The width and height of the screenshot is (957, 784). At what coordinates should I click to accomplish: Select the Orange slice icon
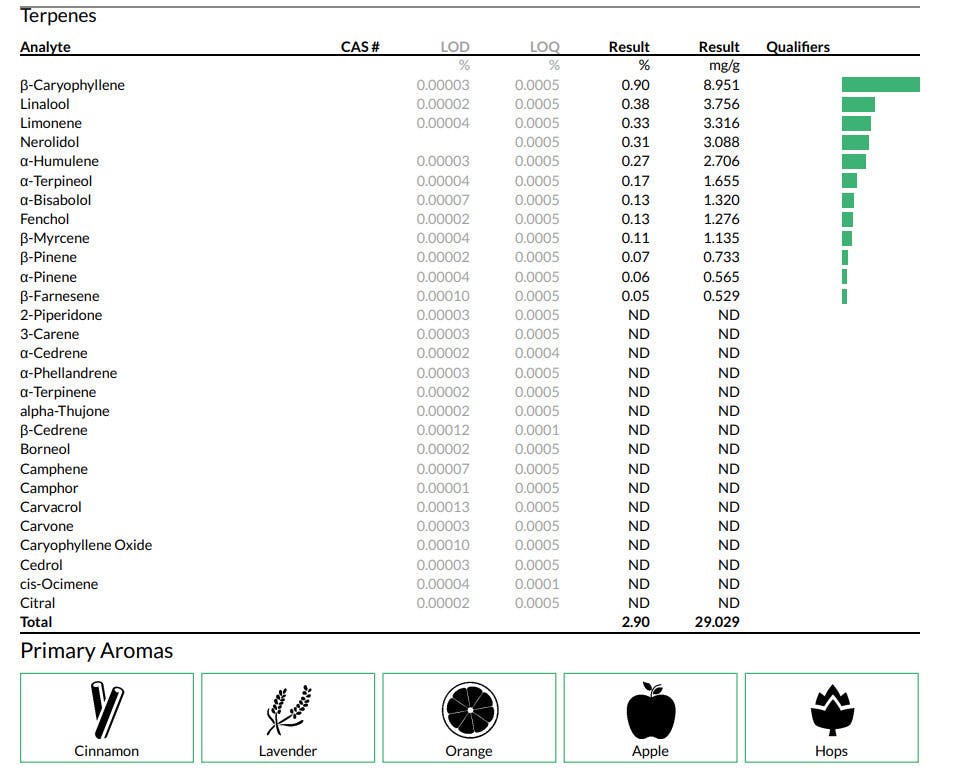point(469,710)
